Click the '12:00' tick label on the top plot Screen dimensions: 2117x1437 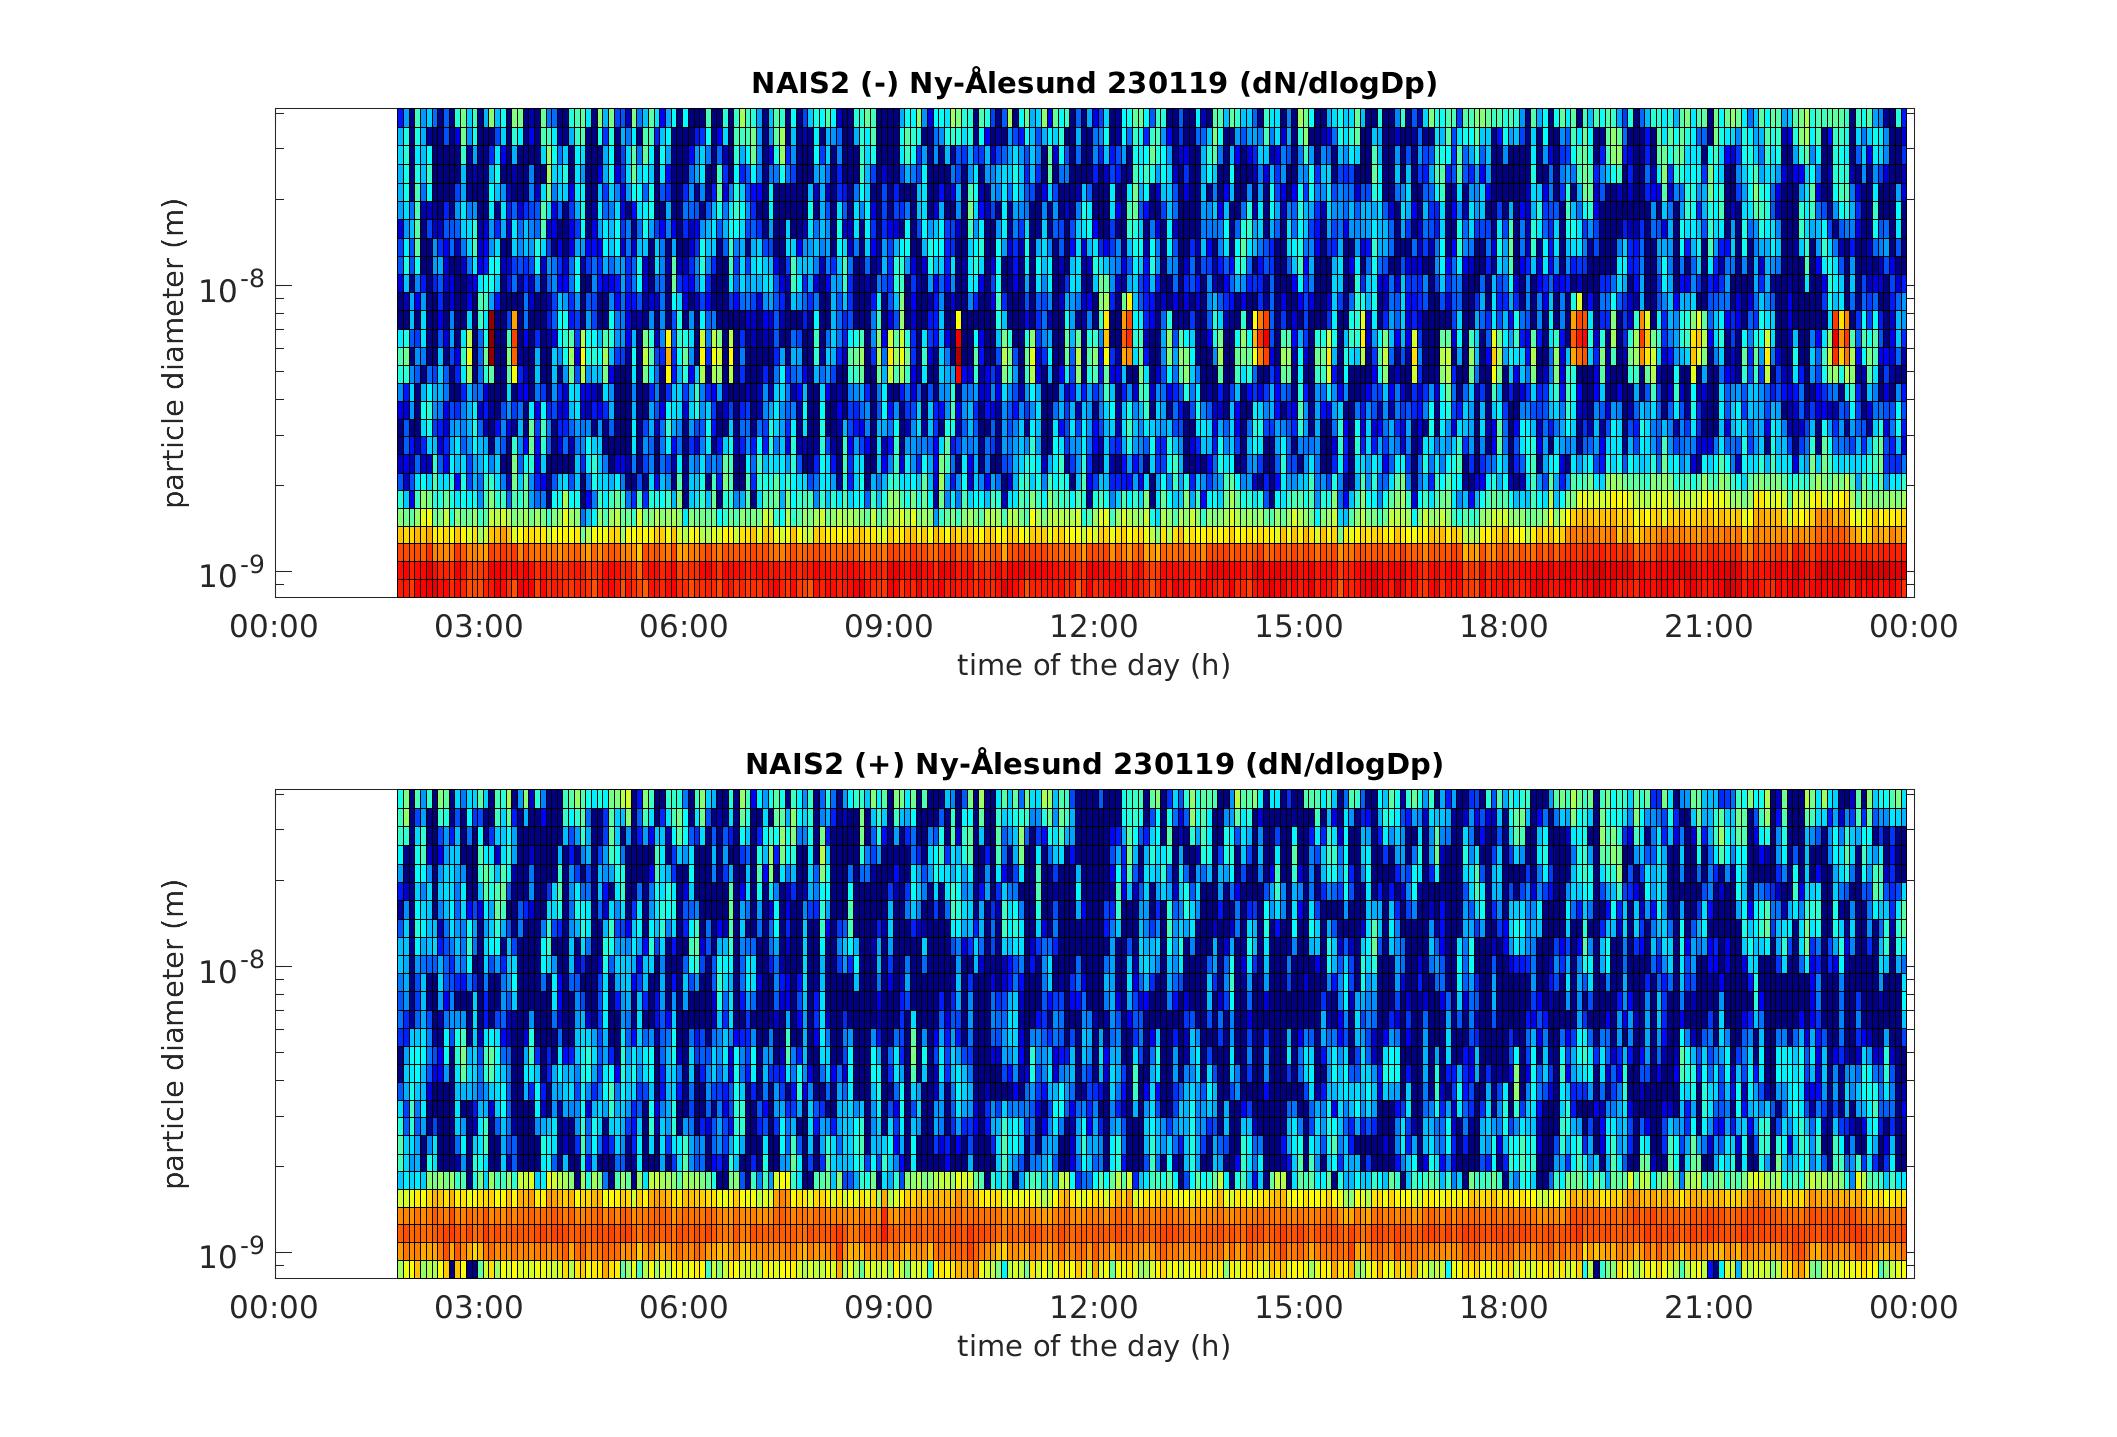pos(1094,627)
